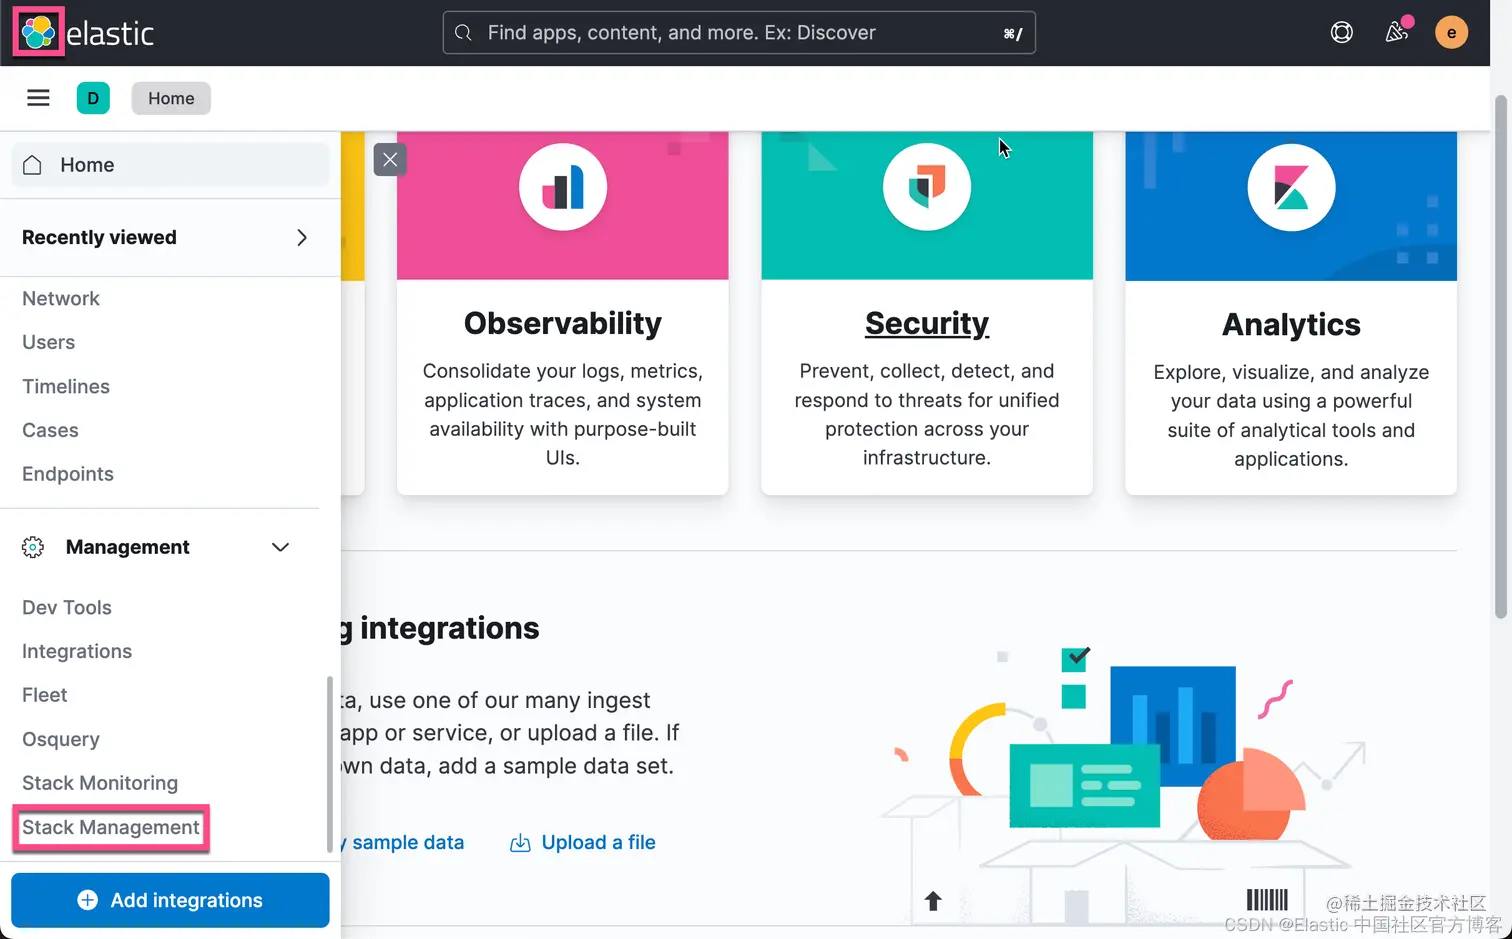Screen dimensions: 1512x939
Task: Click the Security shield icon
Action: pos(927,187)
